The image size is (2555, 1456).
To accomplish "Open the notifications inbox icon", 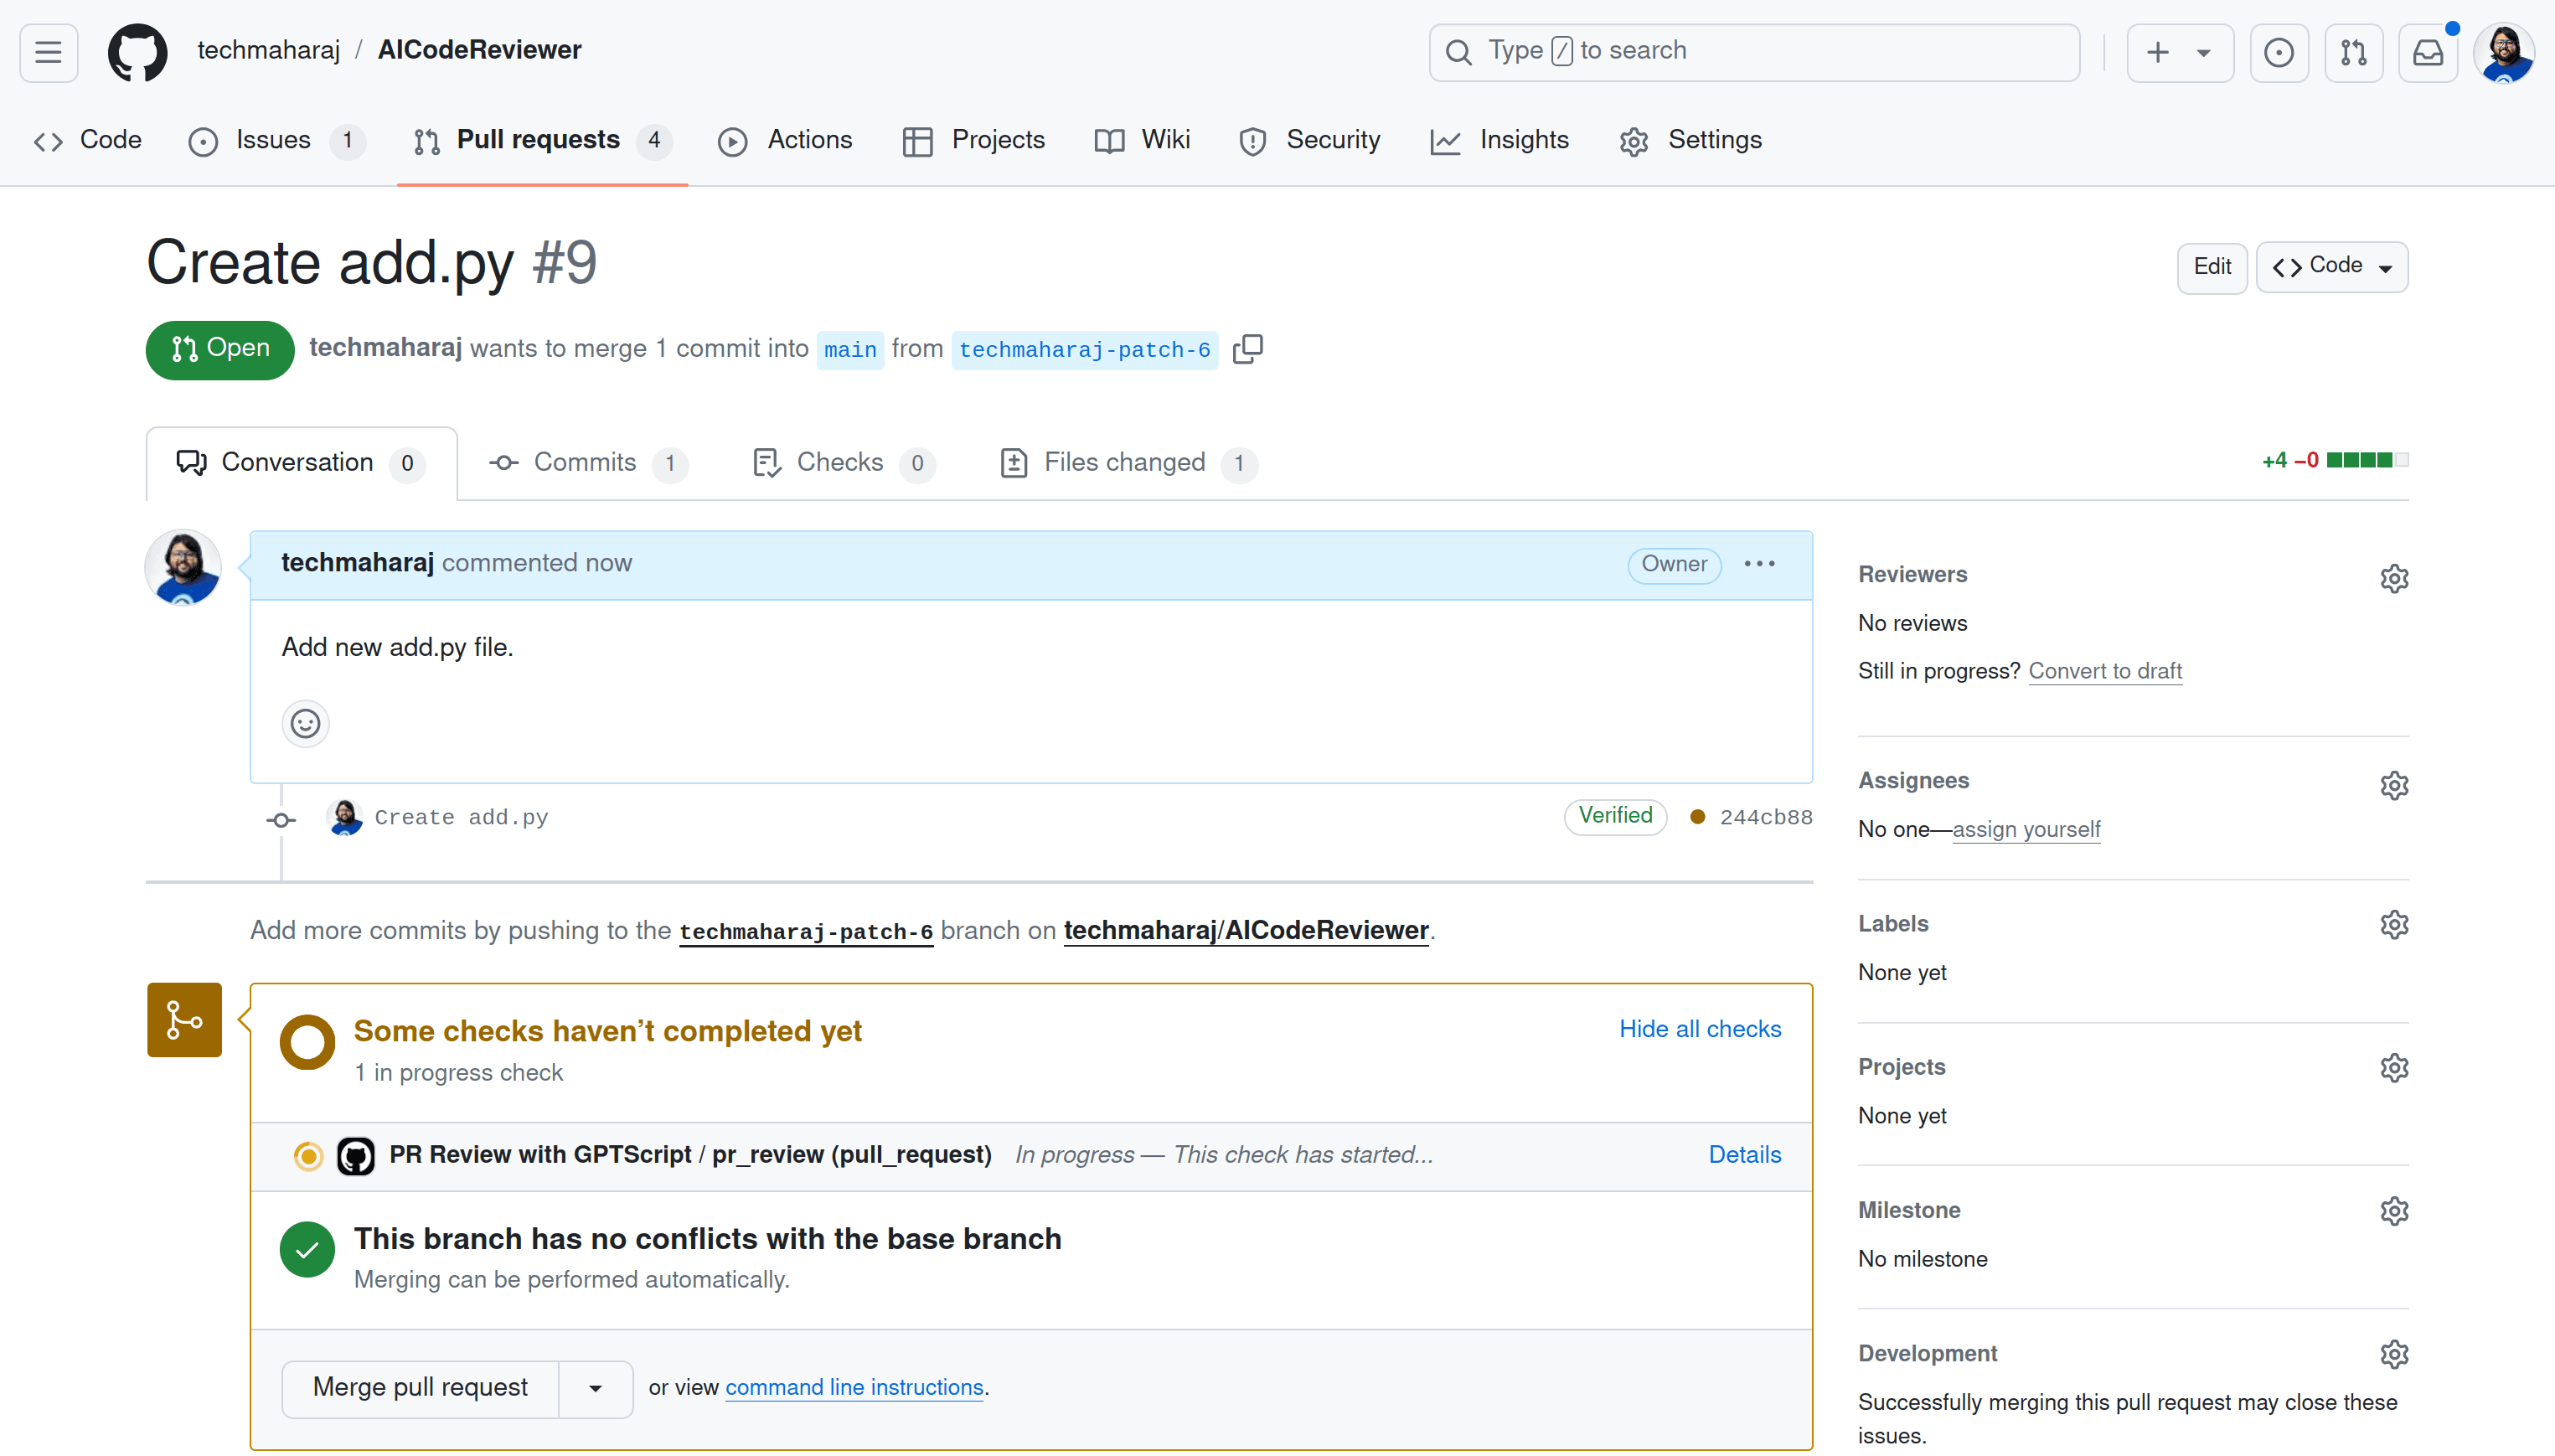I will [x=2427, y=52].
